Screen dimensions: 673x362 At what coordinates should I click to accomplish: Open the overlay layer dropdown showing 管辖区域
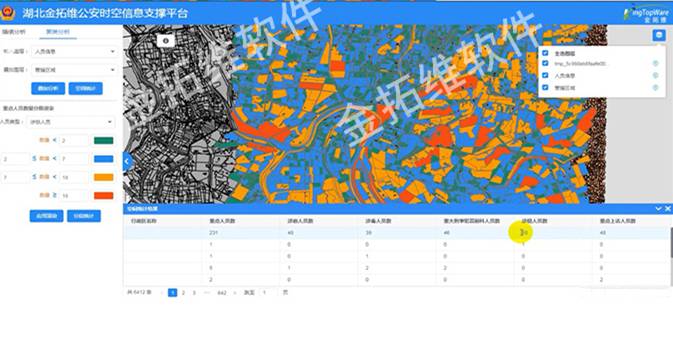pyautogui.click(x=74, y=70)
